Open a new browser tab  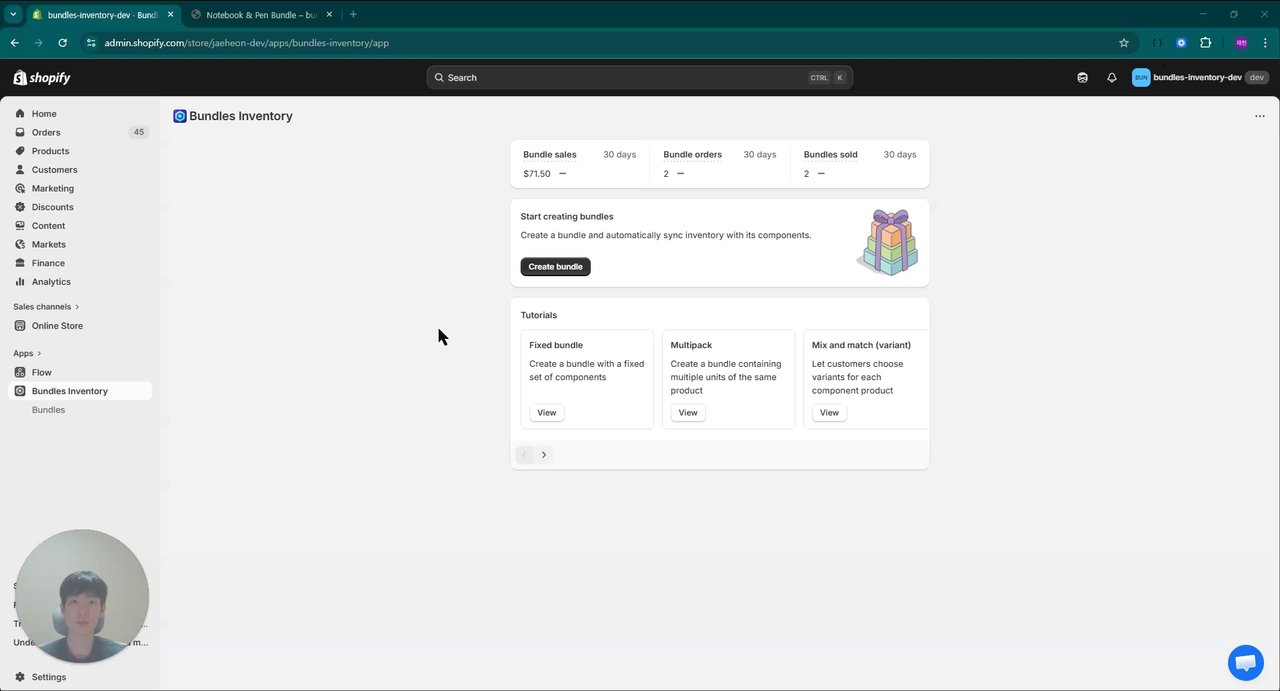pos(353,15)
